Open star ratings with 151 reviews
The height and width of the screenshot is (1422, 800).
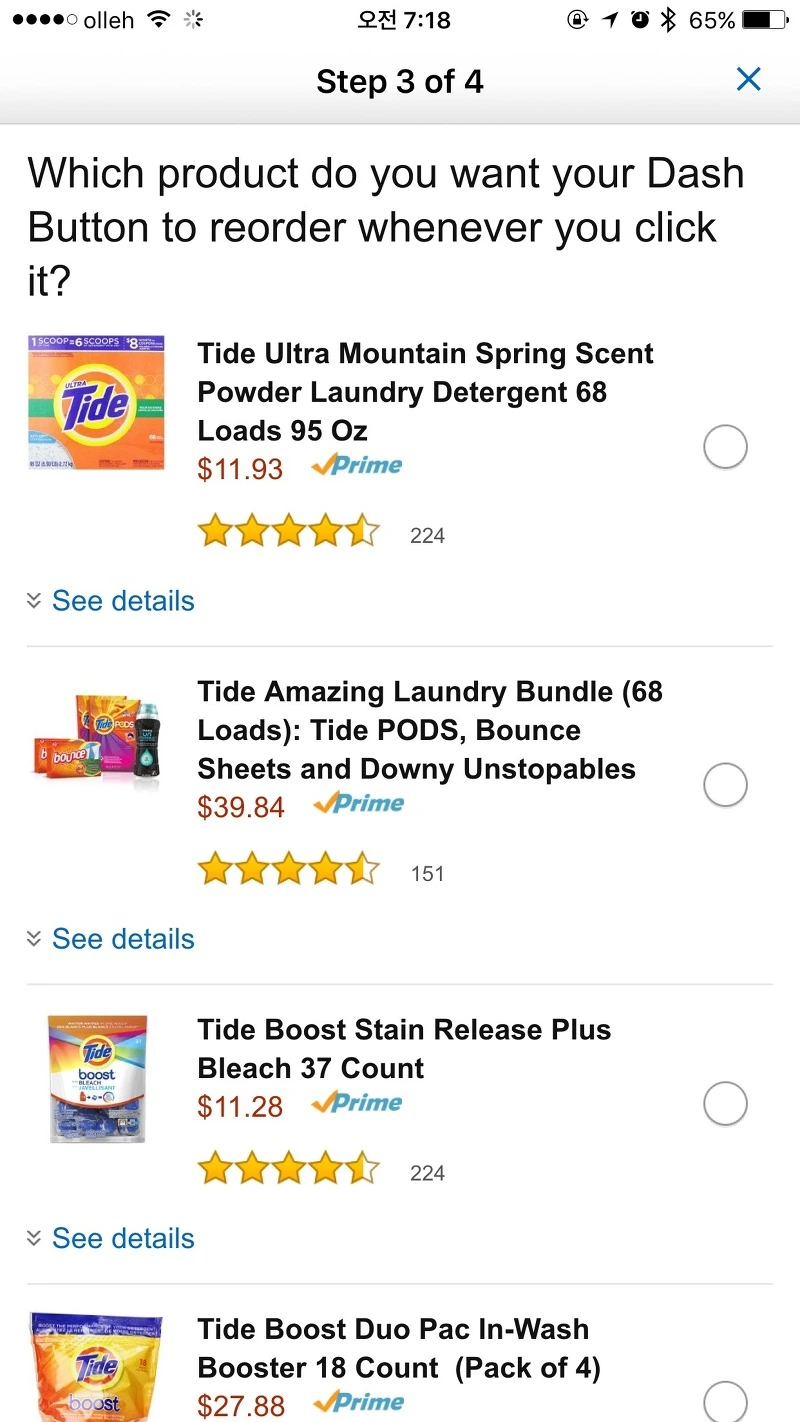pos(288,870)
